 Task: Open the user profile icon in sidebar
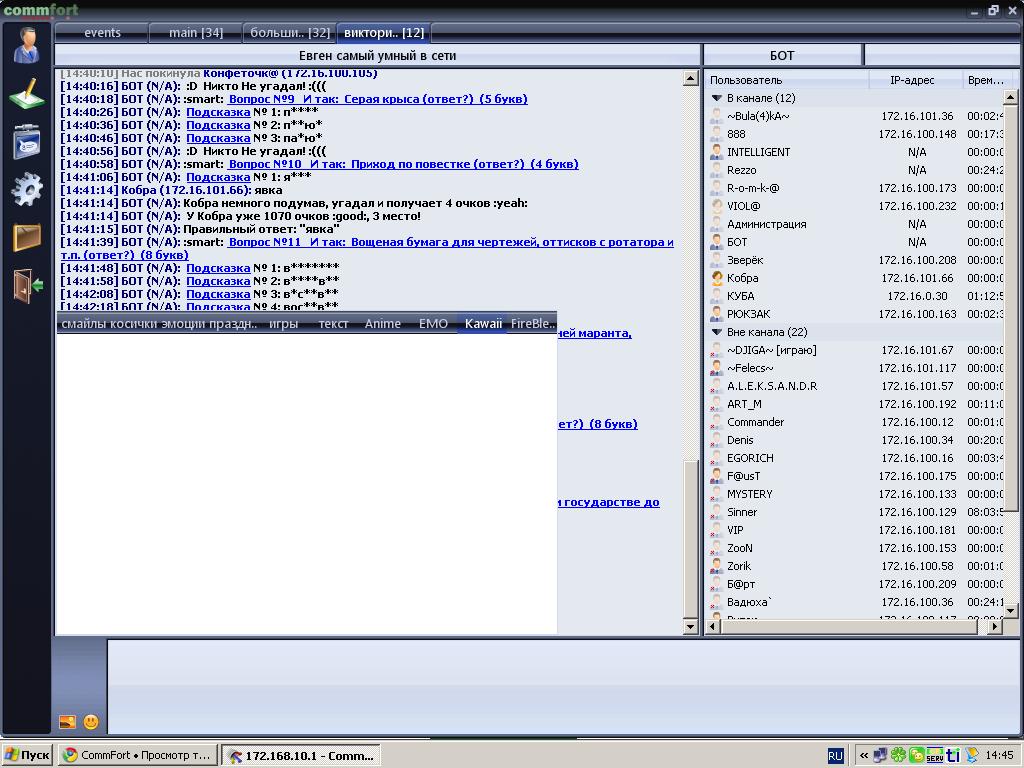coord(27,44)
